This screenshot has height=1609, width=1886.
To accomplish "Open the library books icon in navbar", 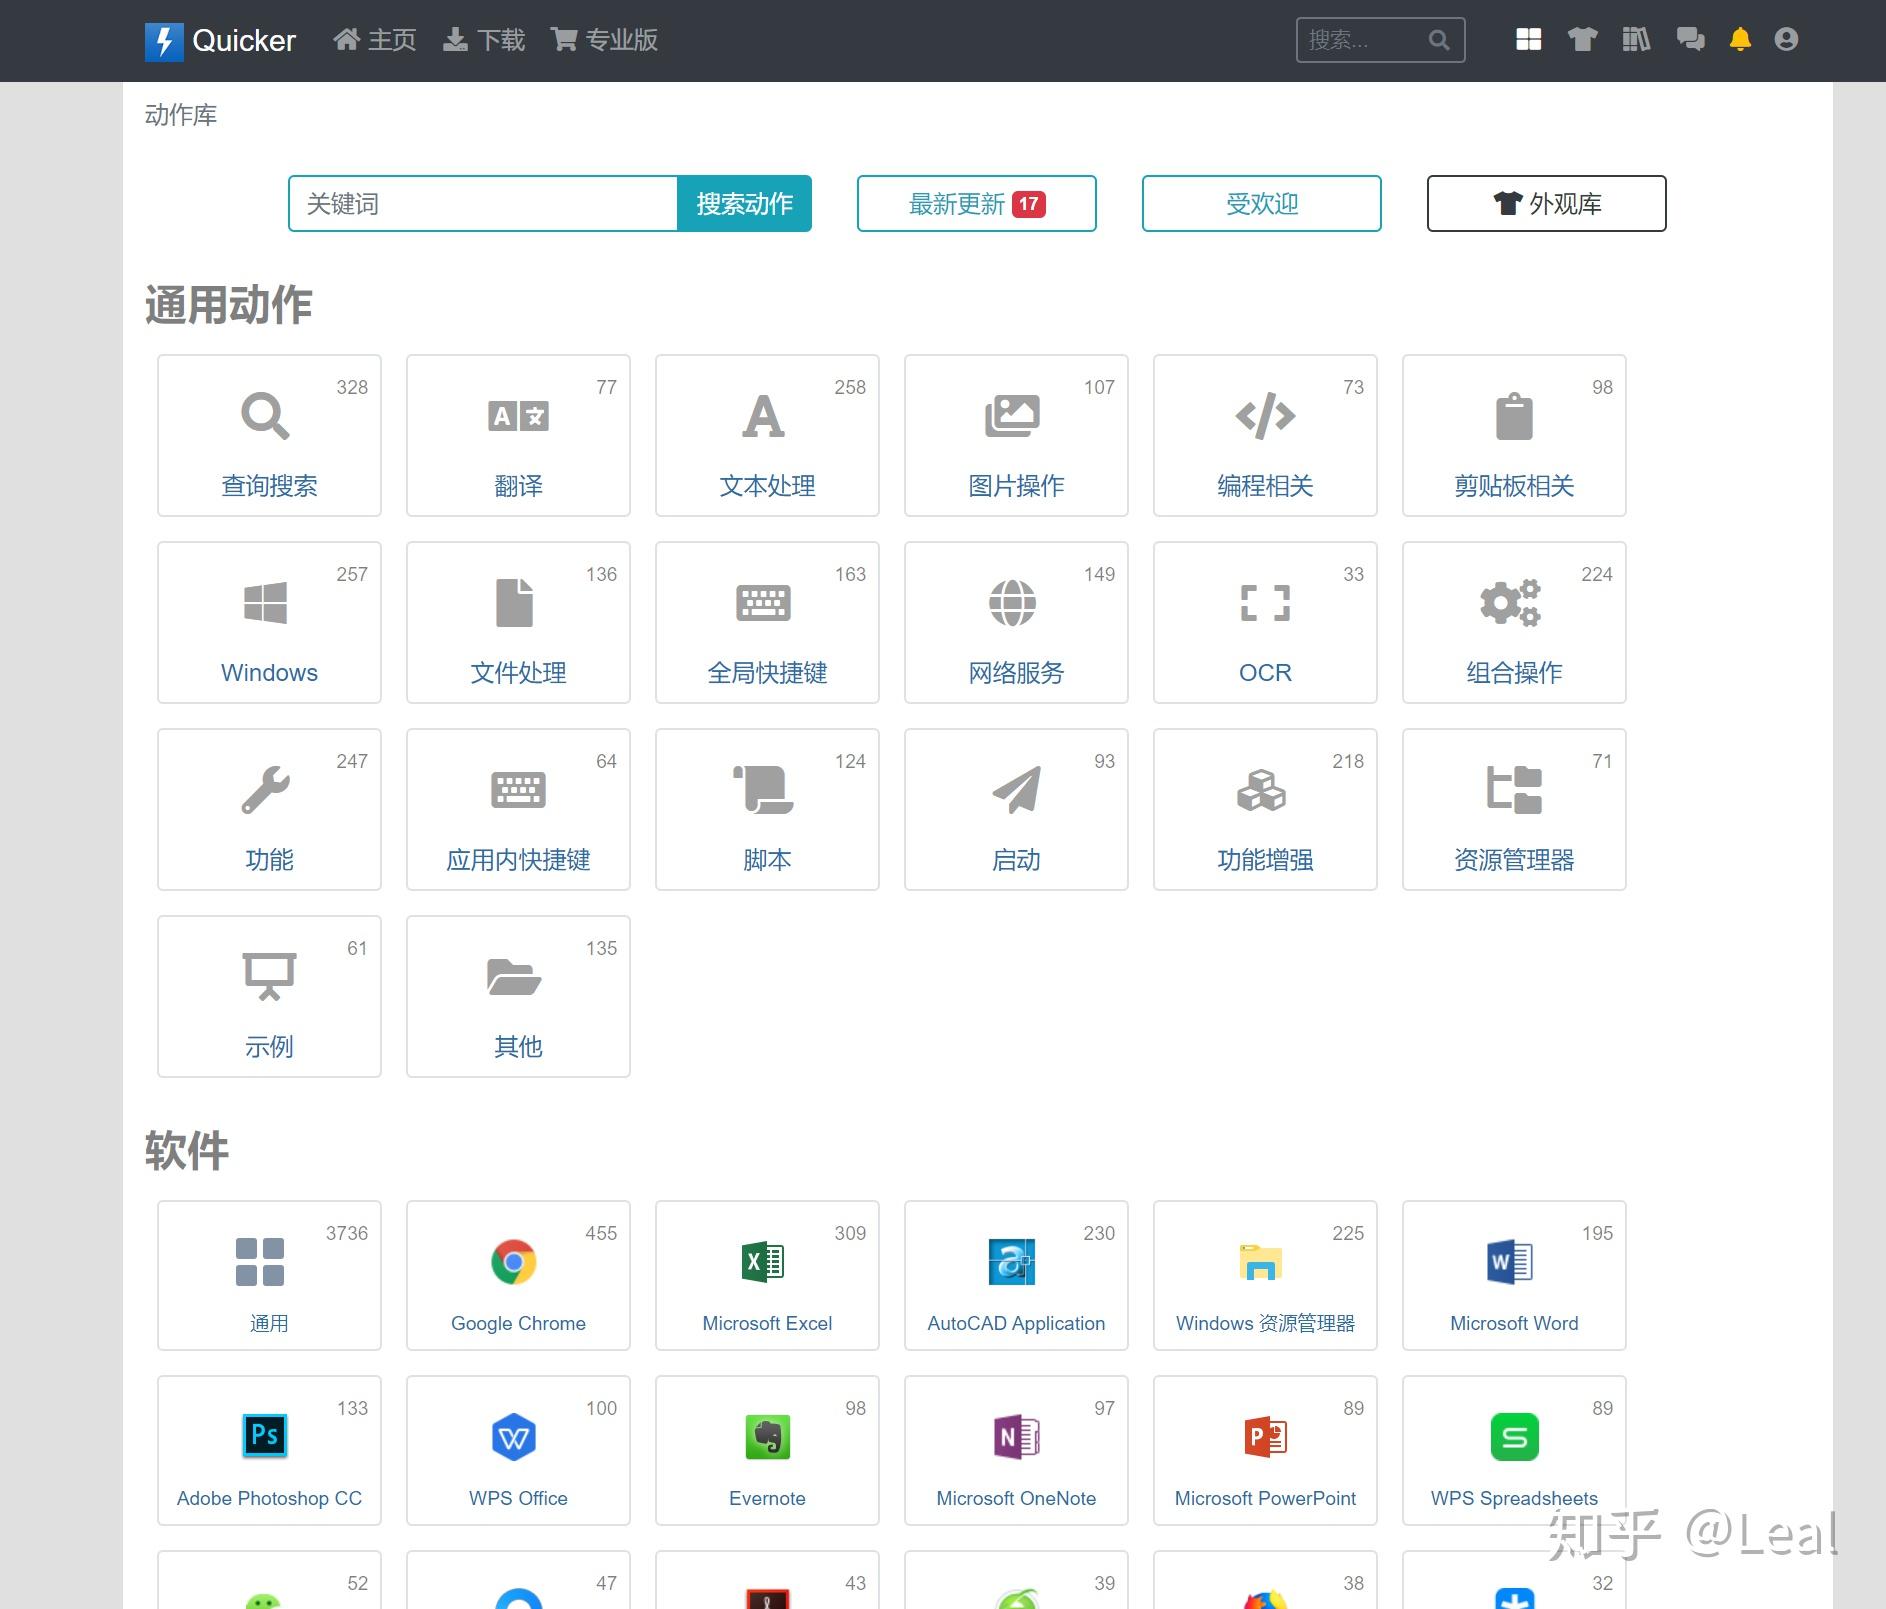I will click(x=1636, y=40).
